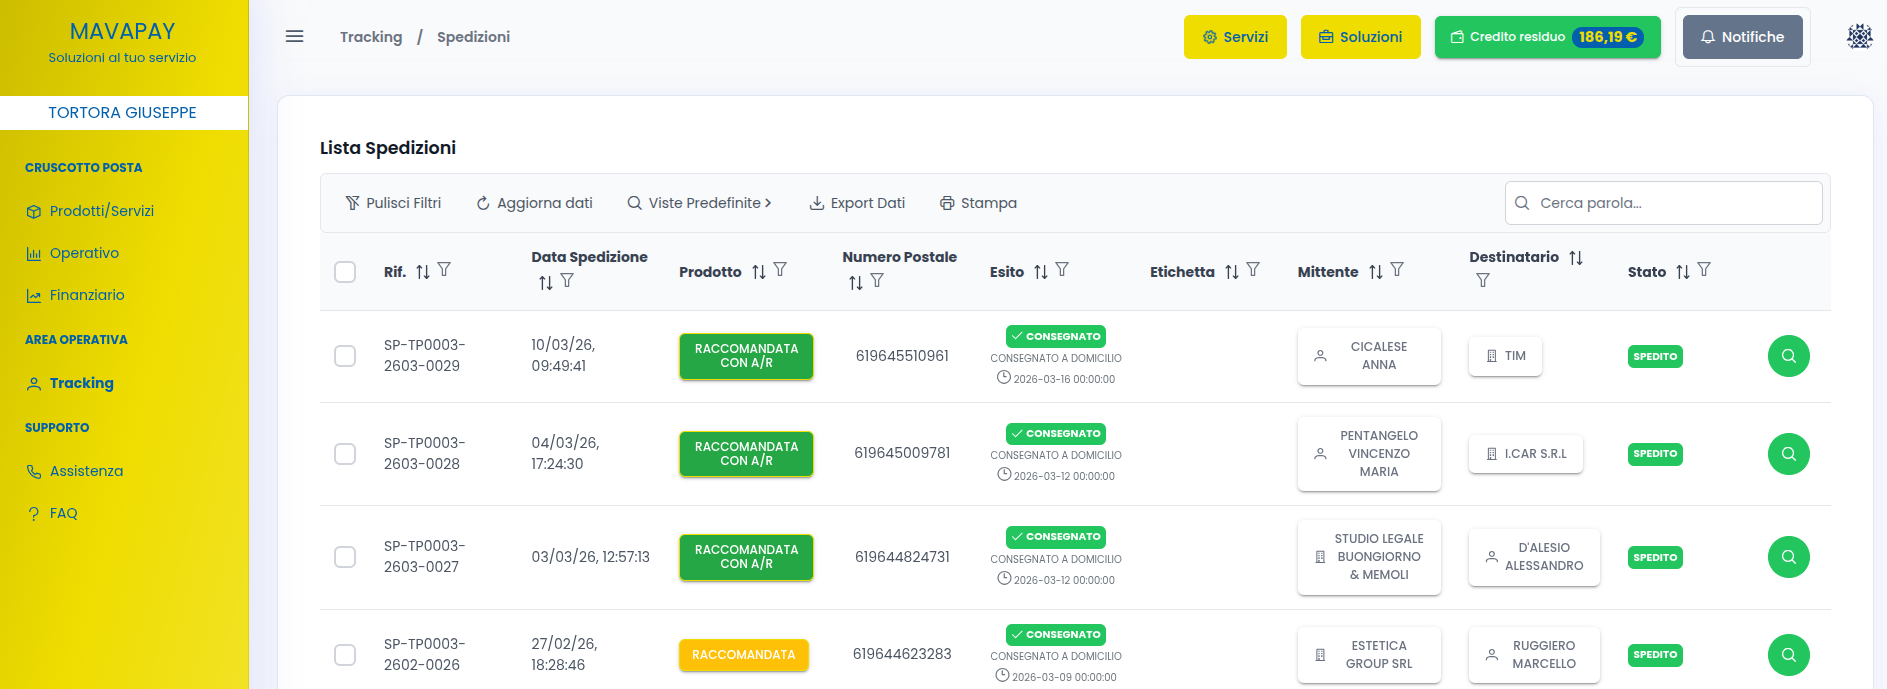Go to Finanziario in the sidebar
This screenshot has width=1887, height=689.
pyautogui.click(x=87, y=295)
